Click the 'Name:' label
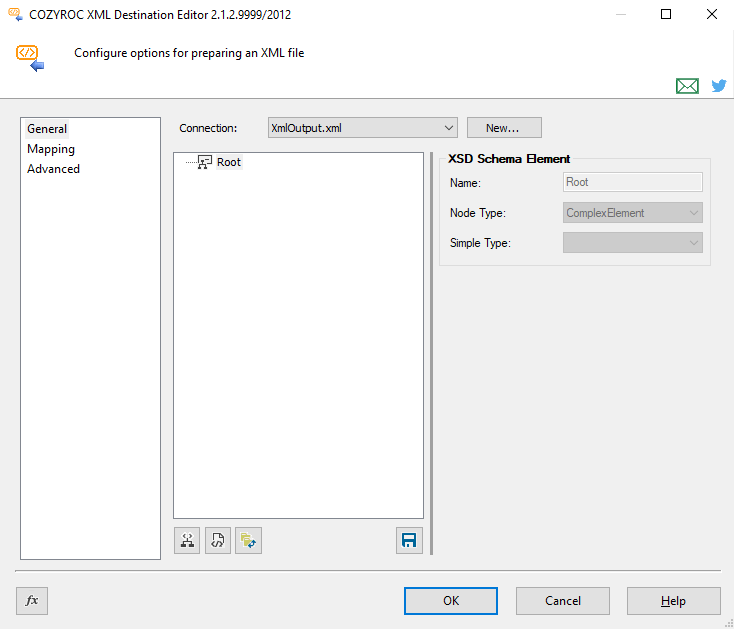Screen dimensions: 734x629 click(465, 183)
